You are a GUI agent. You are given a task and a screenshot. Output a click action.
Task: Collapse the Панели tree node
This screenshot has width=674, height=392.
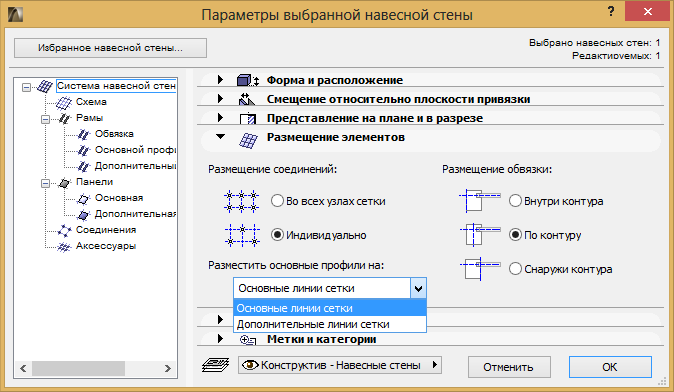(46, 184)
